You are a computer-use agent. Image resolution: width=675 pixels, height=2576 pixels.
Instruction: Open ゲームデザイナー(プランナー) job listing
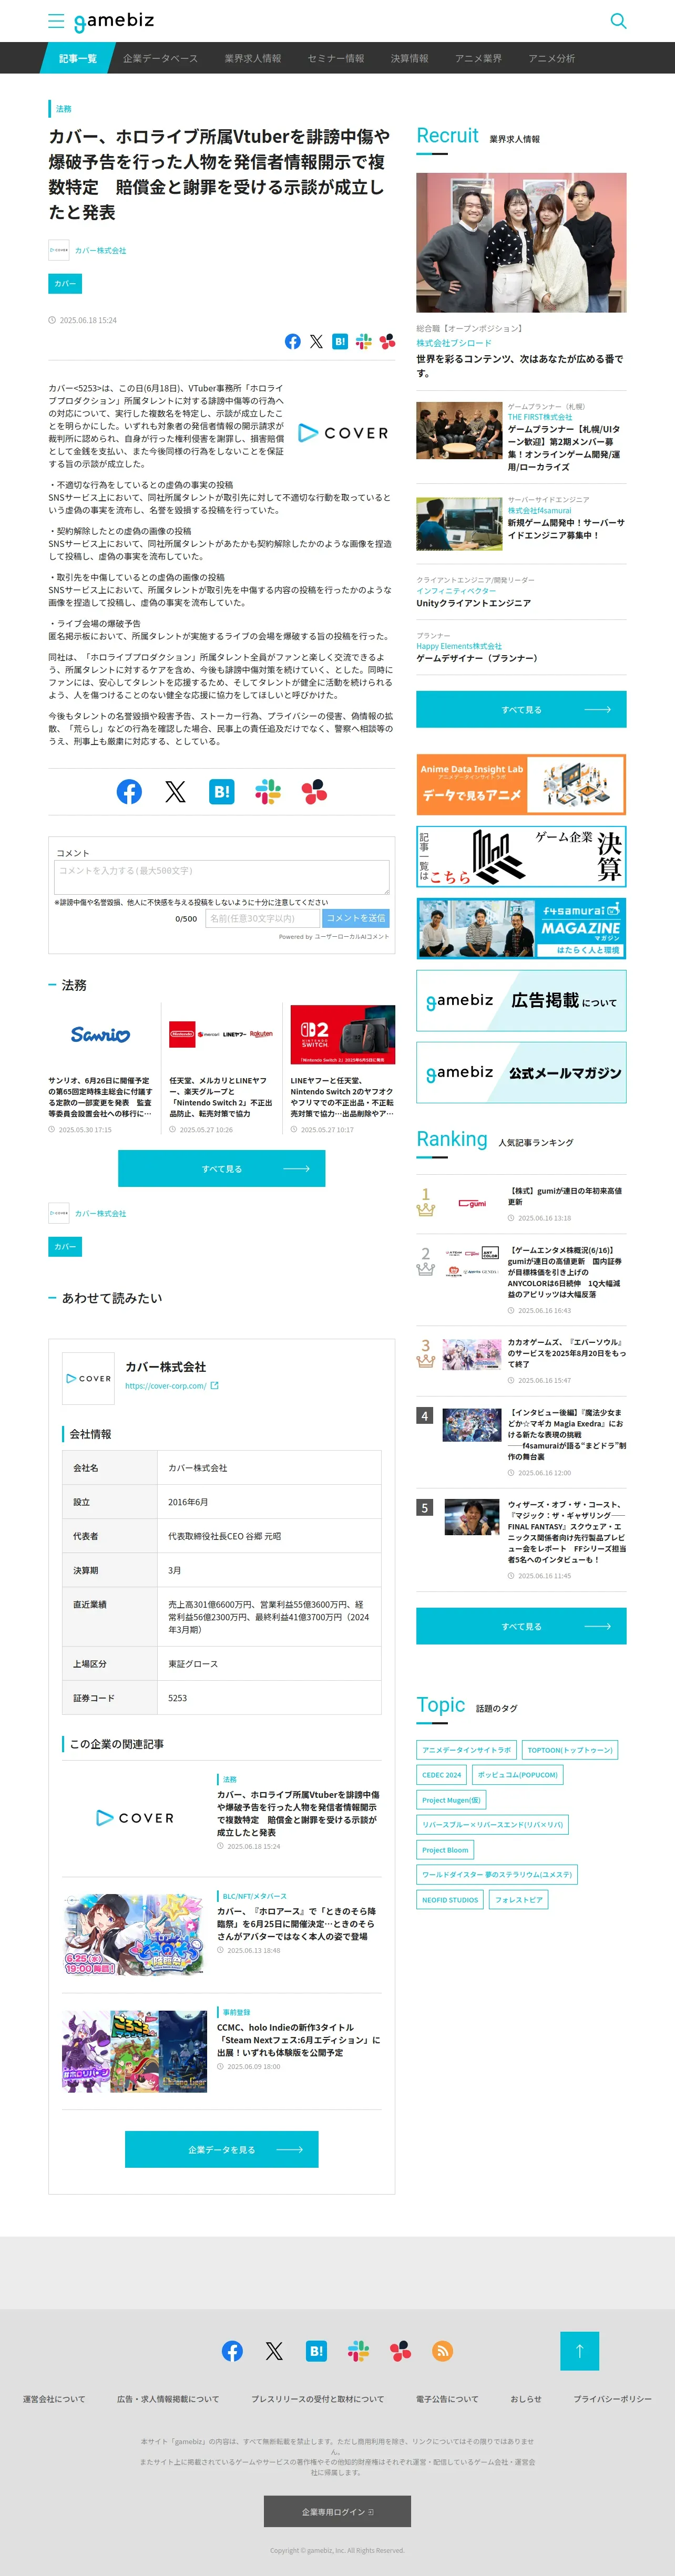[x=477, y=658]
